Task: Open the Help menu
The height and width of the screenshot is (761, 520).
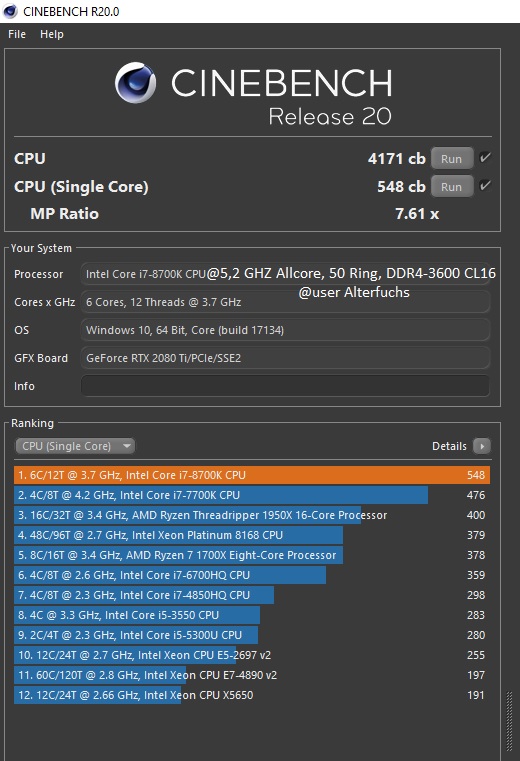Action: pyautogui.click(x=51, y=34)
